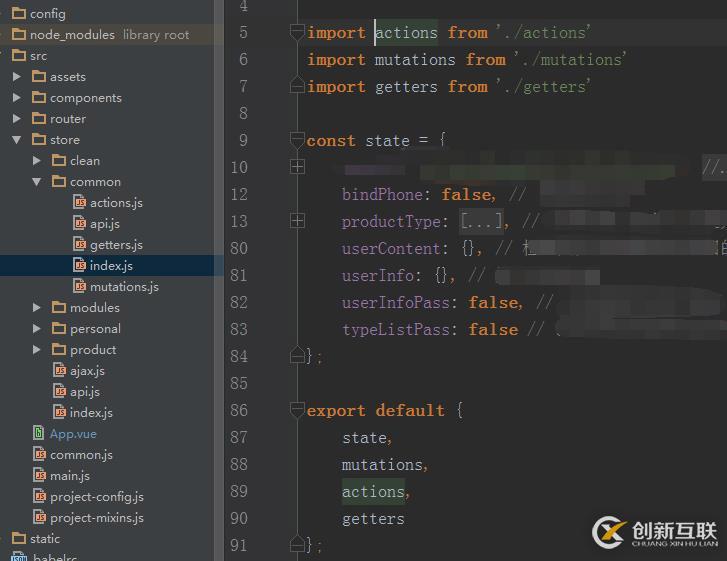Expand the clean folder arrow
This screenshot has width=727, height=561.
[37, 160]
